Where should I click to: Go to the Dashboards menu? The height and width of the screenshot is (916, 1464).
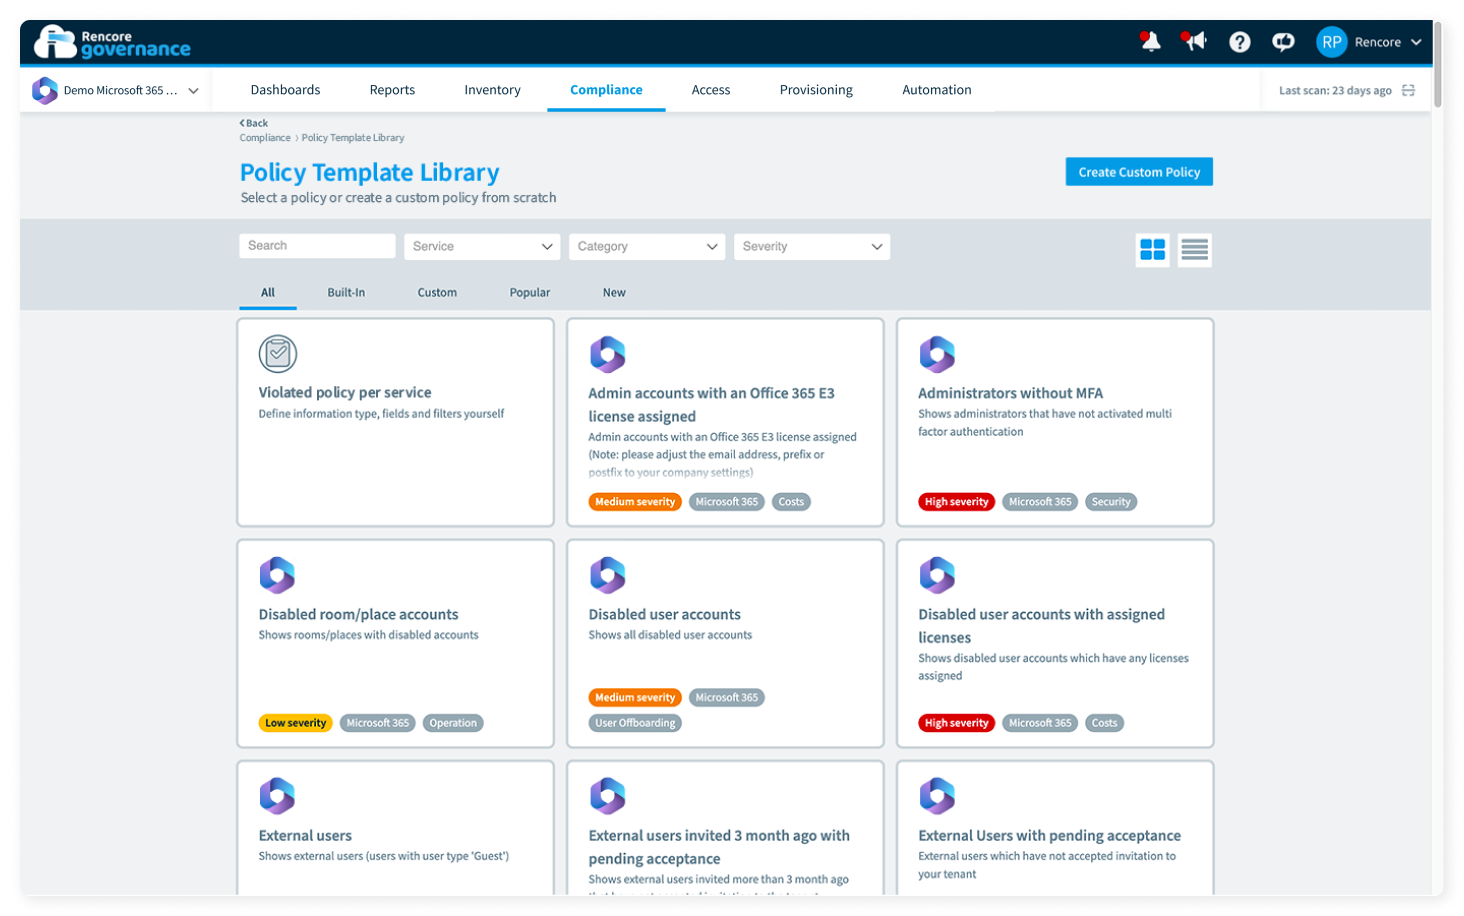285,90
